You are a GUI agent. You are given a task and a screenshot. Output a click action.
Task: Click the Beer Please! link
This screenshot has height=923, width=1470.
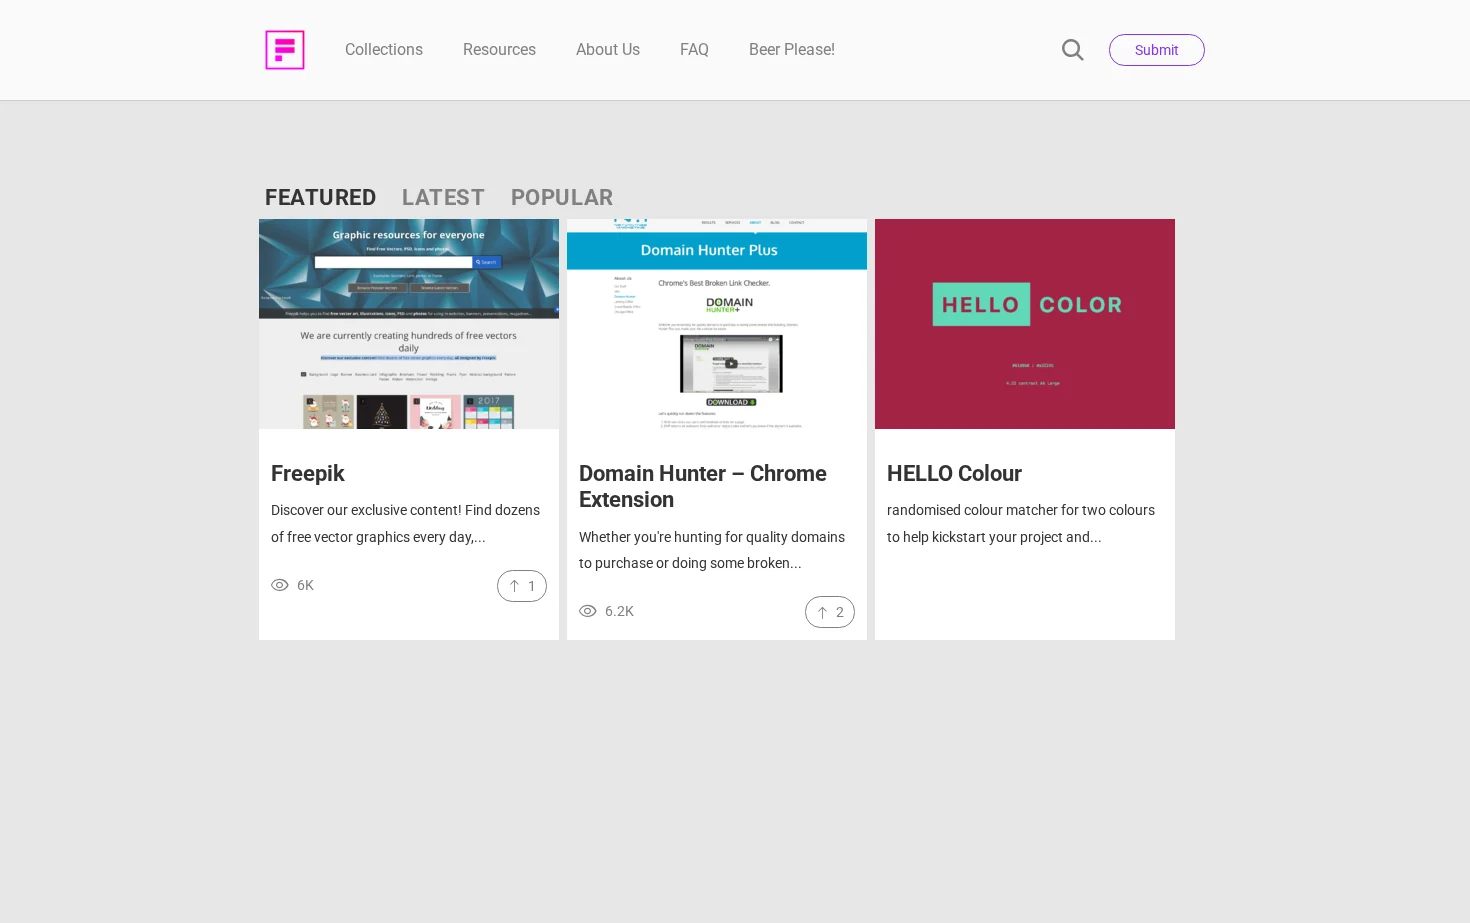pos(792,50)
